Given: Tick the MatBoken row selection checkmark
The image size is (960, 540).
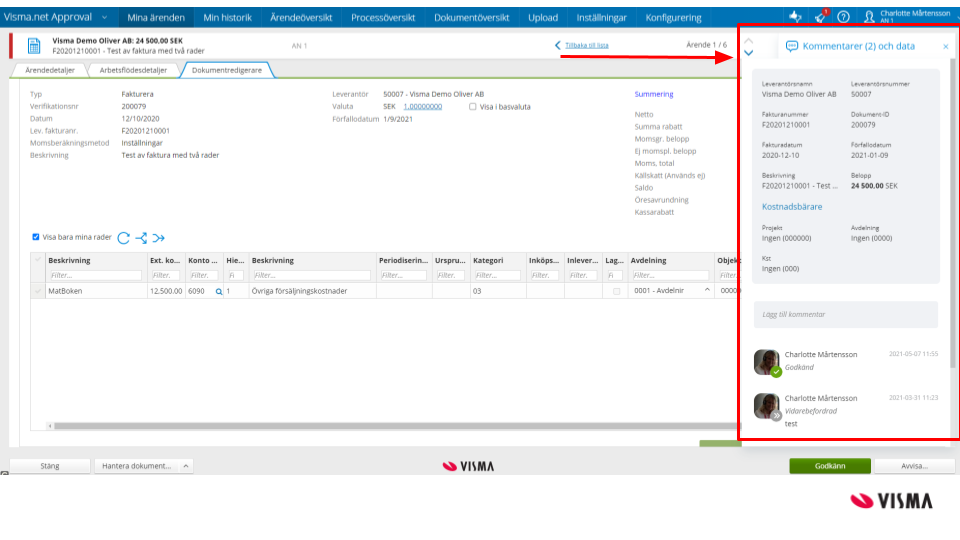Looking at the screenshot, I should click(38, 291).
